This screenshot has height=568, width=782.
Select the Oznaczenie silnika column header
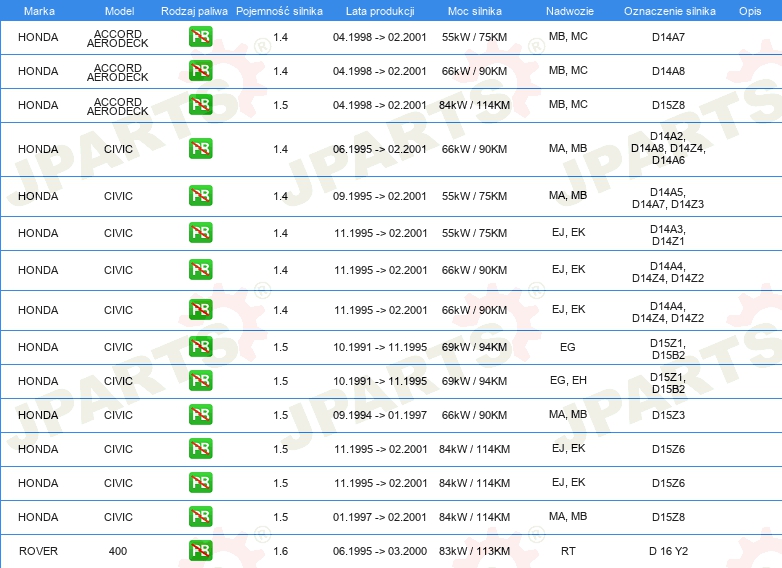(670, 11)
